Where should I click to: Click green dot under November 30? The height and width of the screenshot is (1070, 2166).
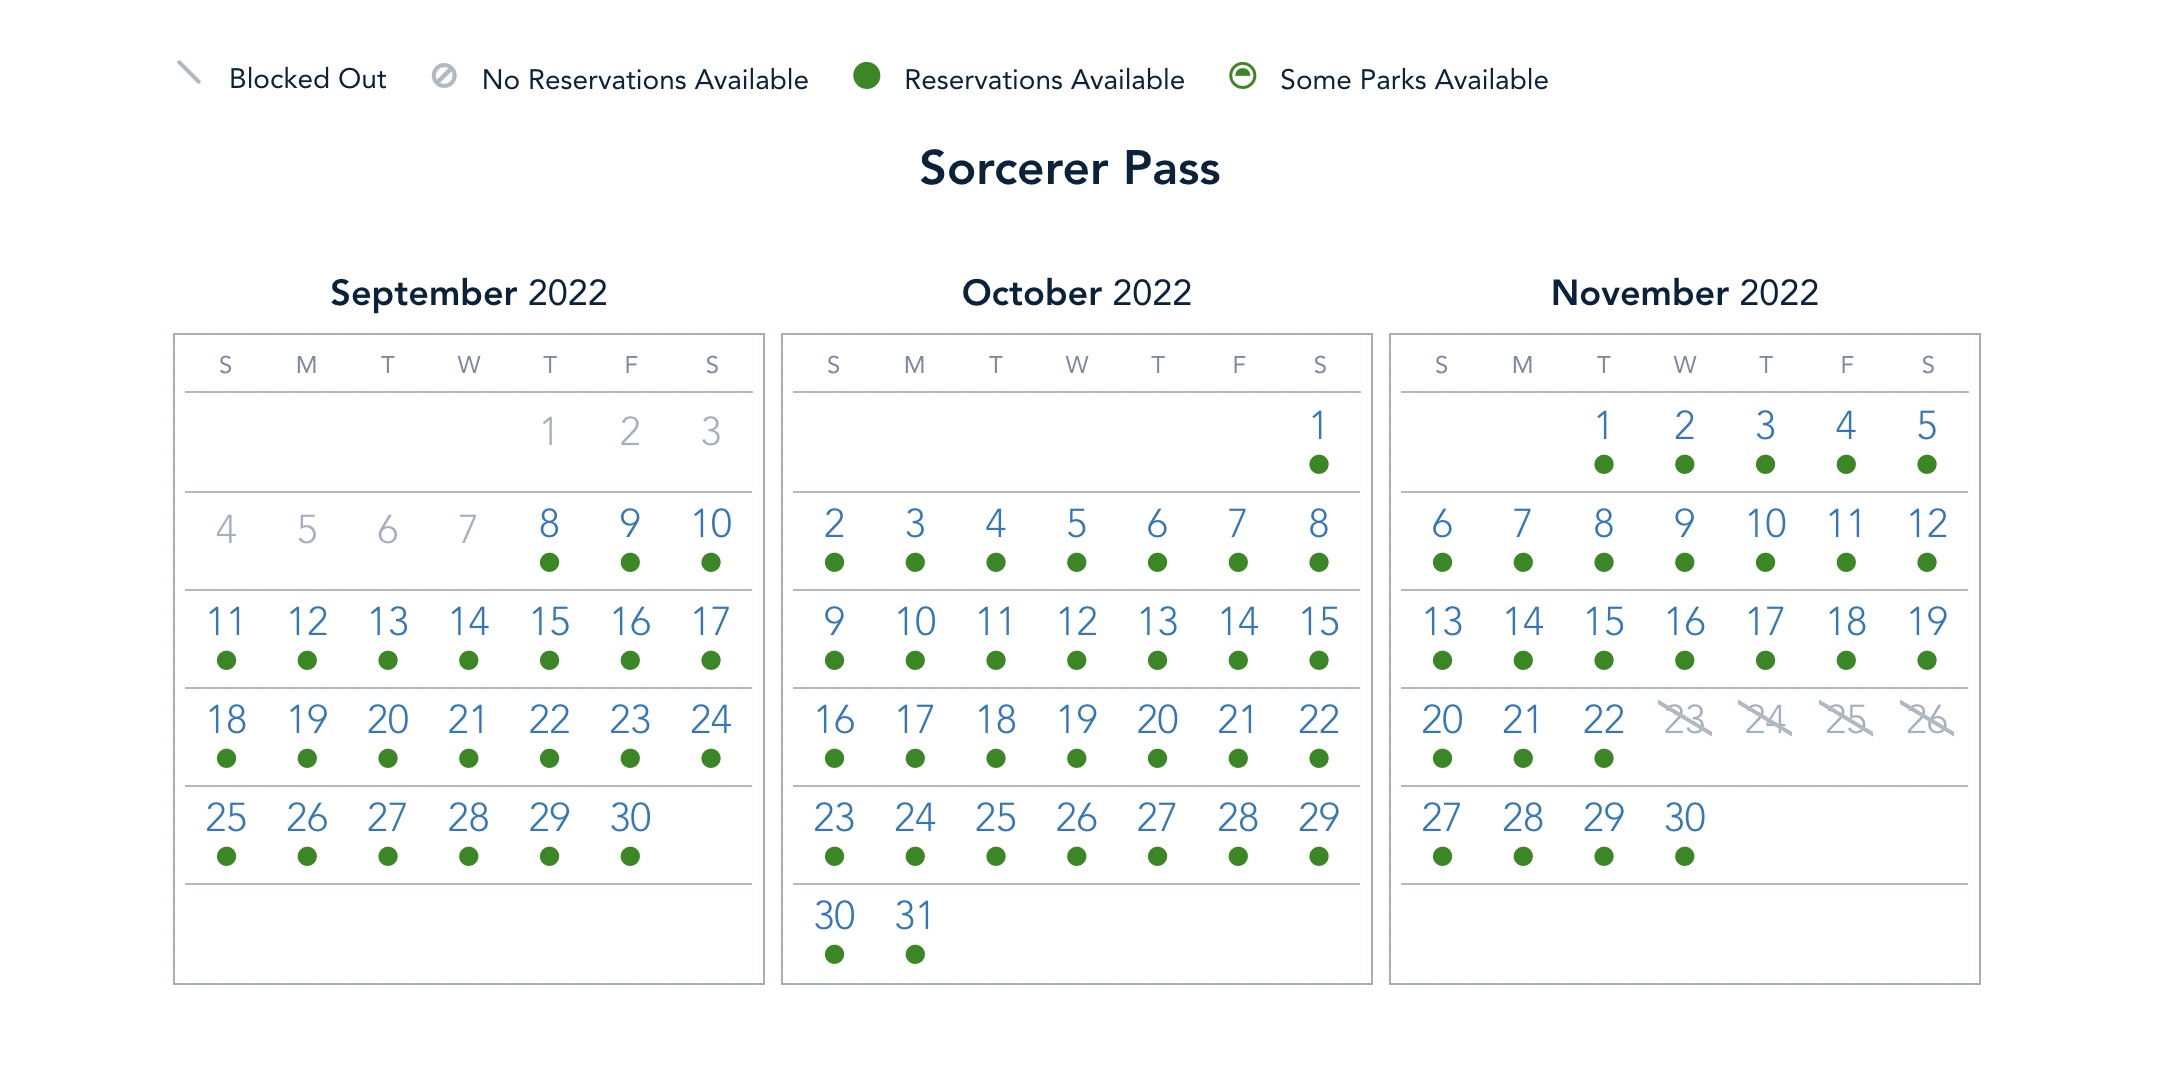(1685, 857)
